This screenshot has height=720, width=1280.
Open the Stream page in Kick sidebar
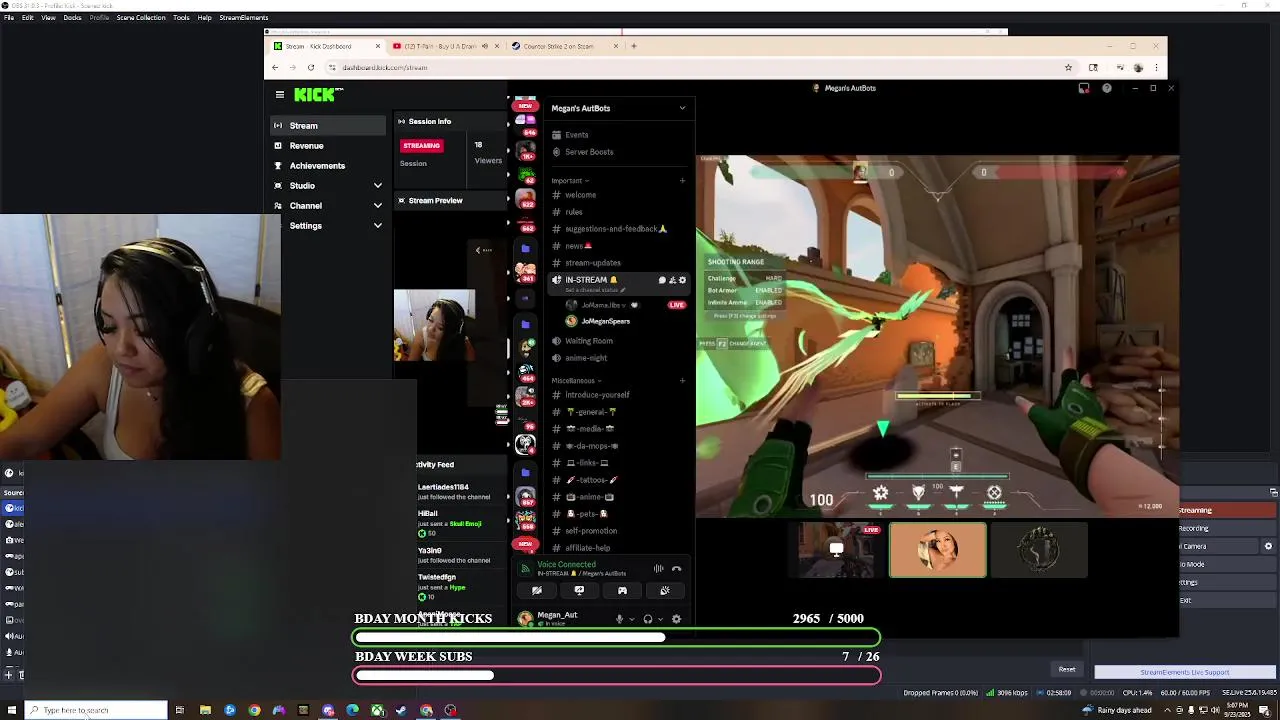tap(328, 126)
